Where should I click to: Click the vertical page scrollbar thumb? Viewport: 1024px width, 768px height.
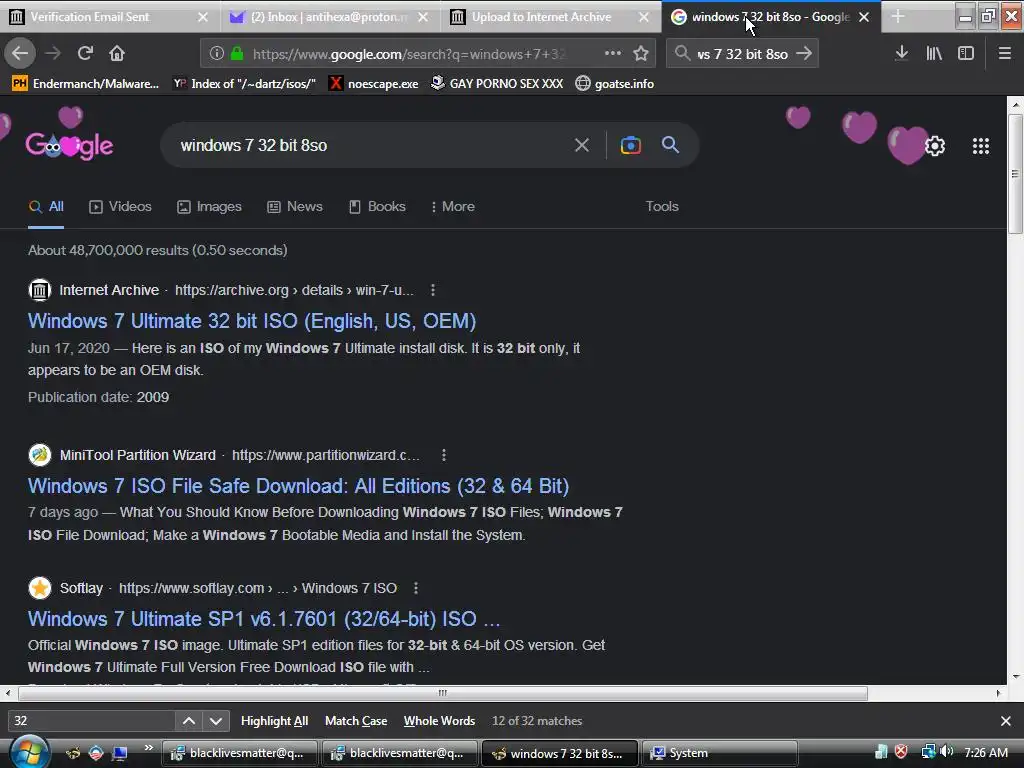click(1015, 174)
